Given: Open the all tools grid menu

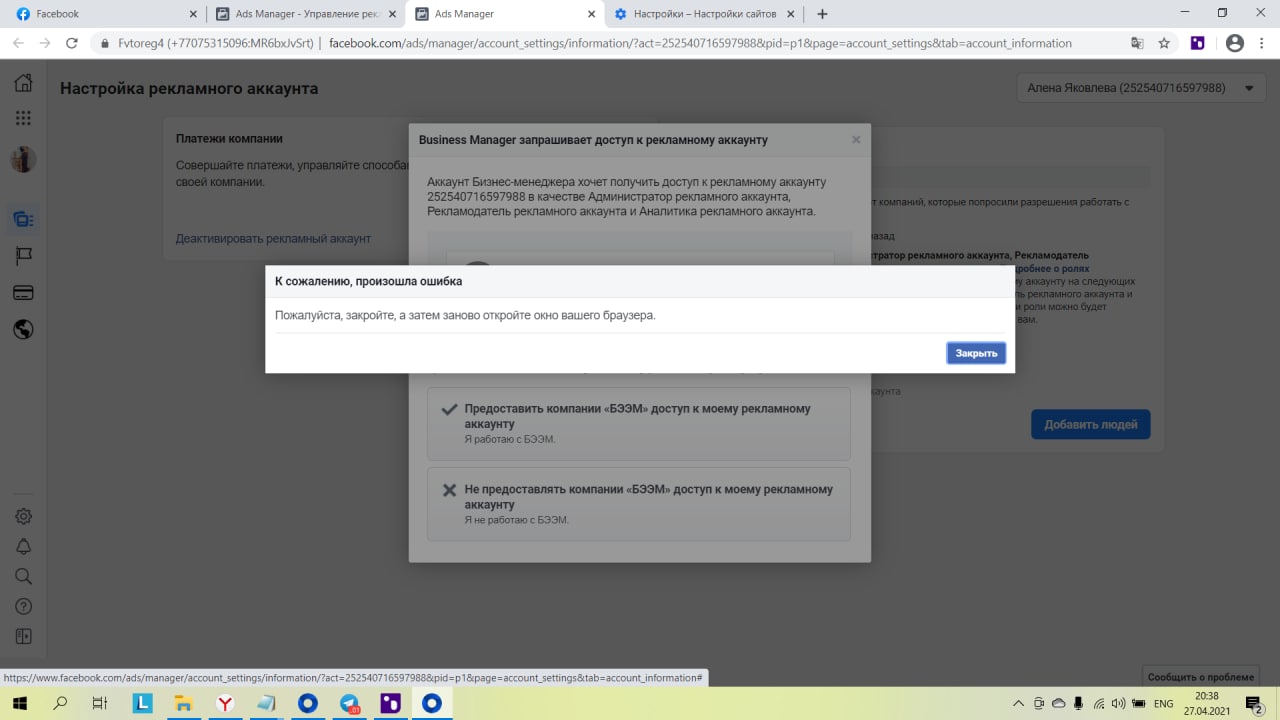Looking at the screenshot, I should [23, 118].
